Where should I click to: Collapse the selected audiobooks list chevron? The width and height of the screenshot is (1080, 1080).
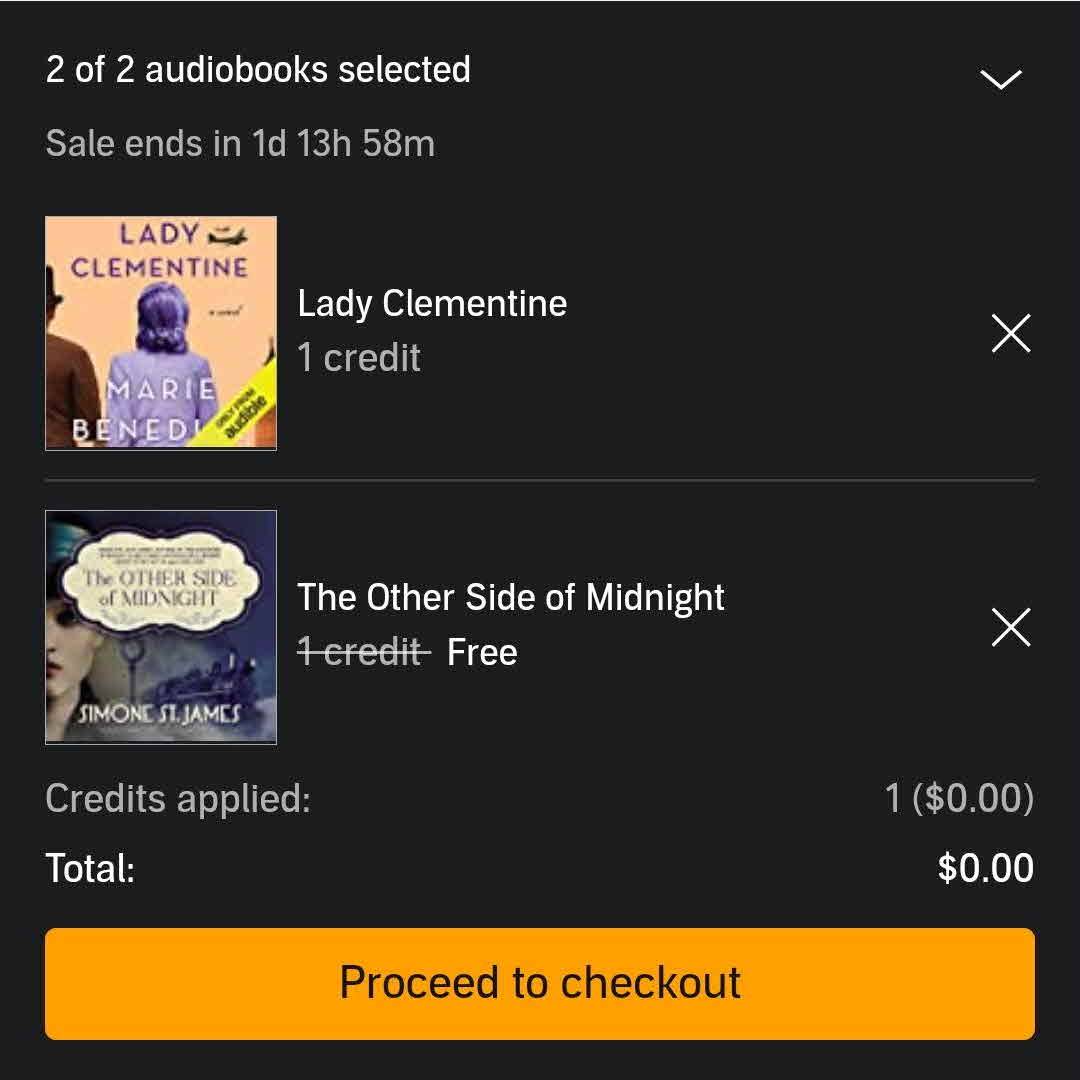click(x=1001, y=79)
